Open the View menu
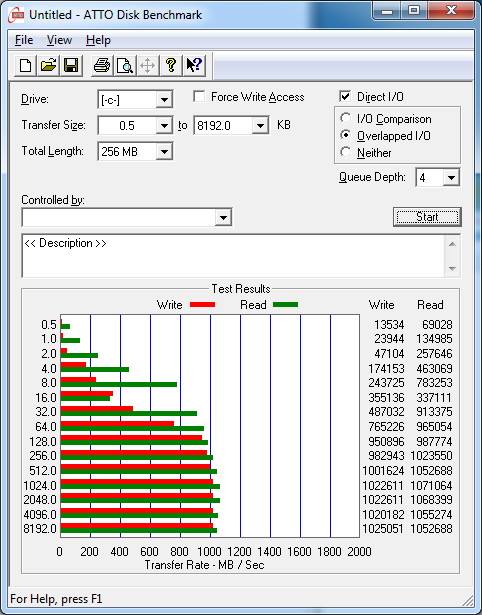The width and height of the screenshot is (482, 615). point(59,40)
